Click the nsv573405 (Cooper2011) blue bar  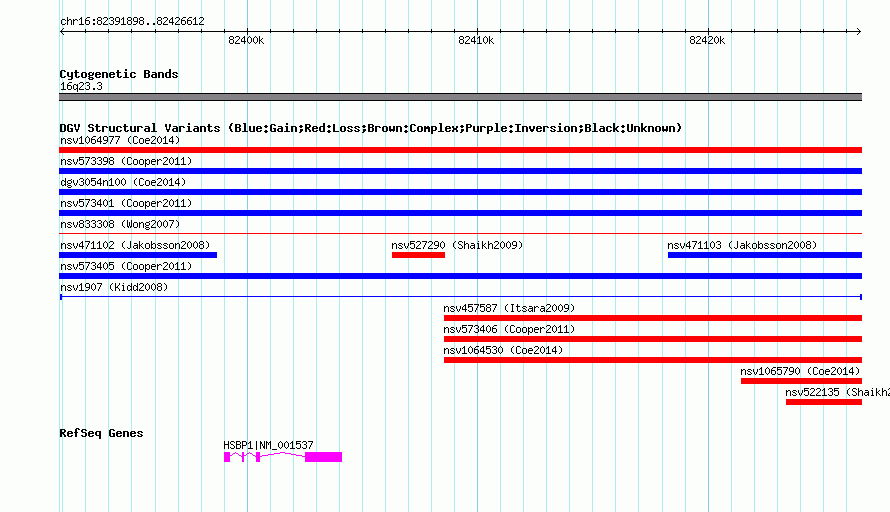coord(460,276)
